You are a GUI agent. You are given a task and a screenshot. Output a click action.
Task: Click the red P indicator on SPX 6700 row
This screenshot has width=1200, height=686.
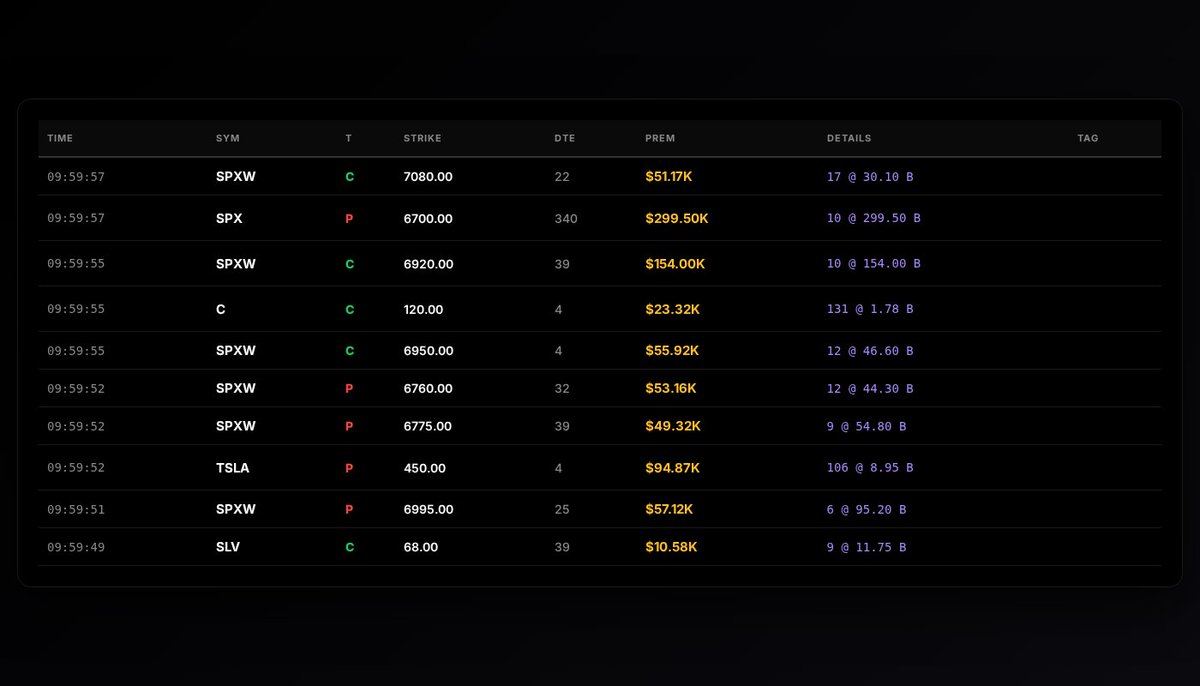(x=349, y=218)
